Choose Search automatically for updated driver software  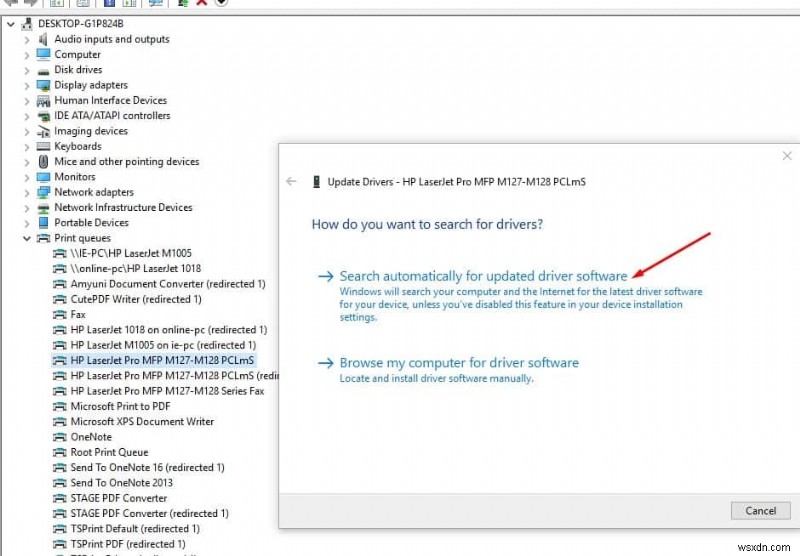click(483, 276)
